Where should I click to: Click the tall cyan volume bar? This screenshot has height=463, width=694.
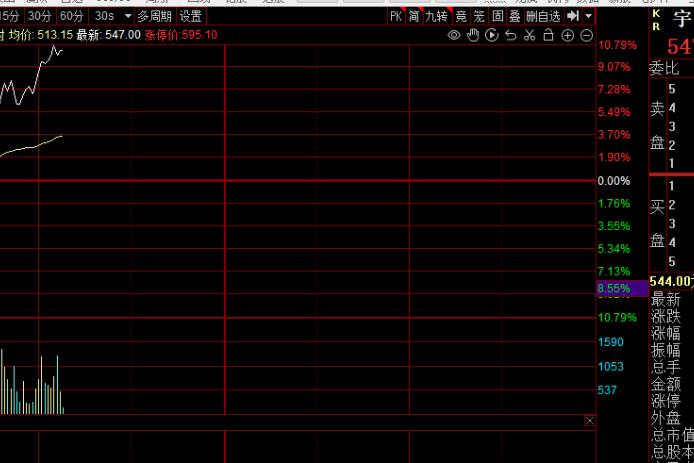tap(58, 384)
